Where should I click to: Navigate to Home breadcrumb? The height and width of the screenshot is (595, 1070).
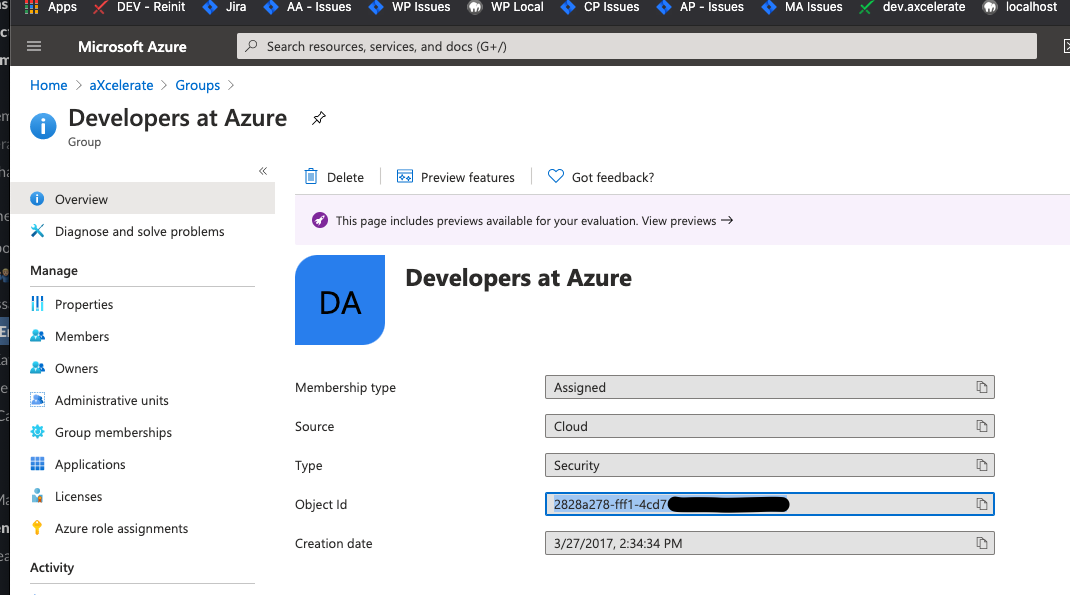point(48,85)
